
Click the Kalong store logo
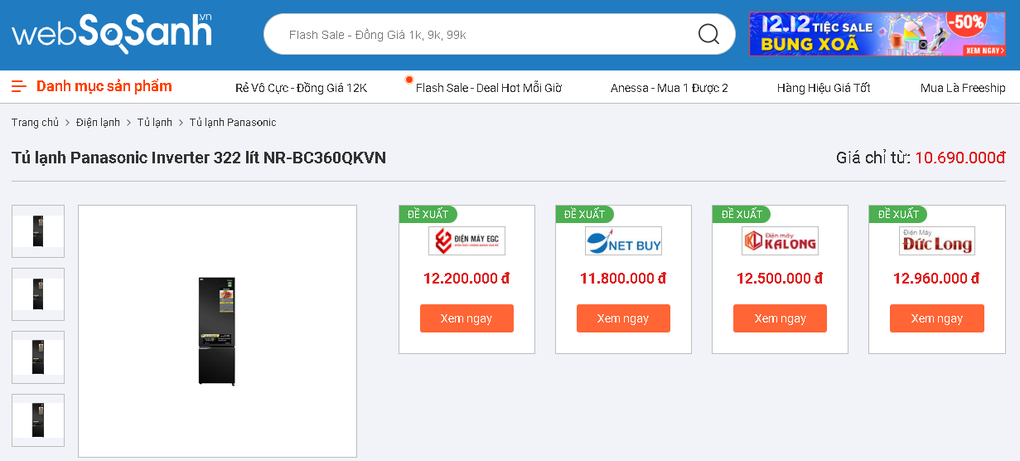tap(780, 241)
